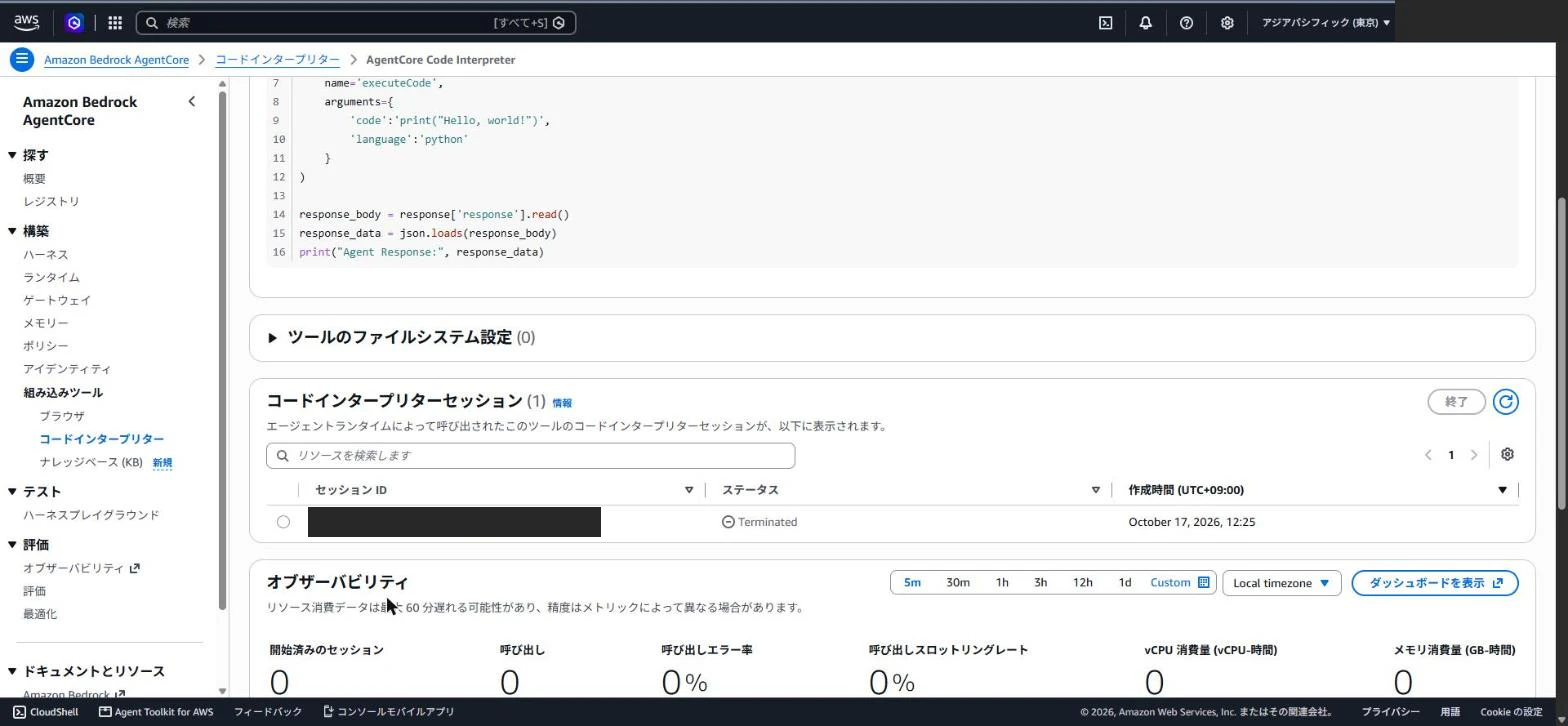
Task: Go to next sessions page
Action: (x=1473, y=455)
